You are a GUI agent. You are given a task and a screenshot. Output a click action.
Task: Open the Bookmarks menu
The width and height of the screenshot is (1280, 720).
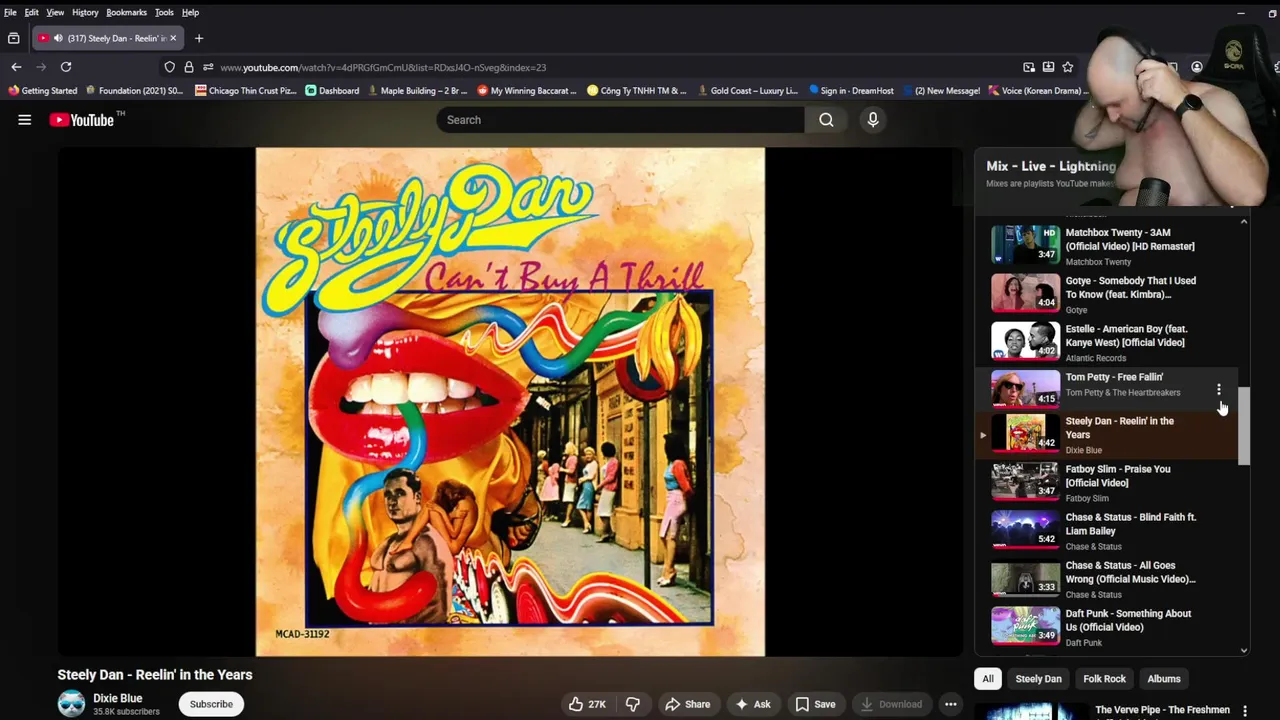pyautogui.click(x=126, y=12)
